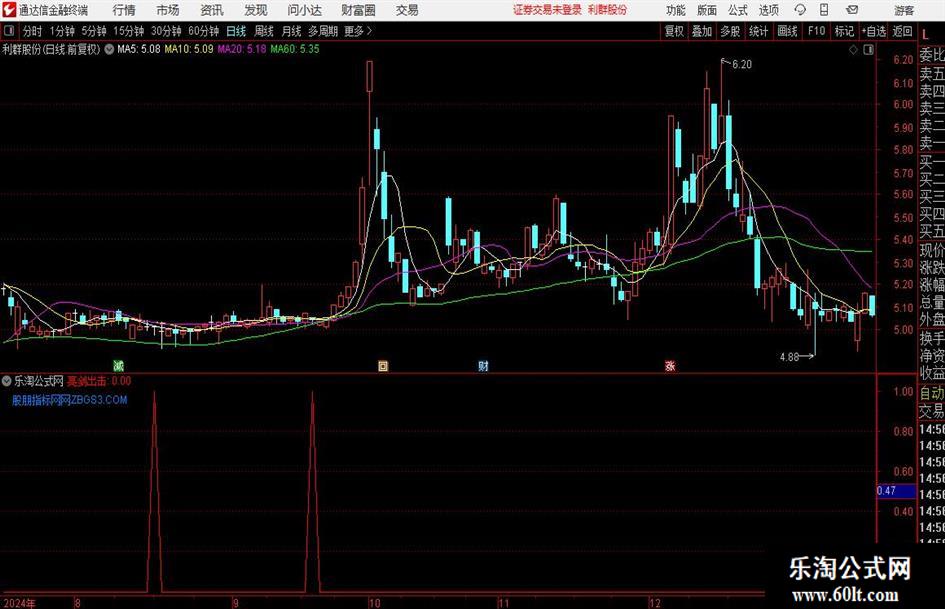Click the MA10: 5.09 indicator label
Image resolution: width=945 pixels, height=609 pixels.
(189, 49)
